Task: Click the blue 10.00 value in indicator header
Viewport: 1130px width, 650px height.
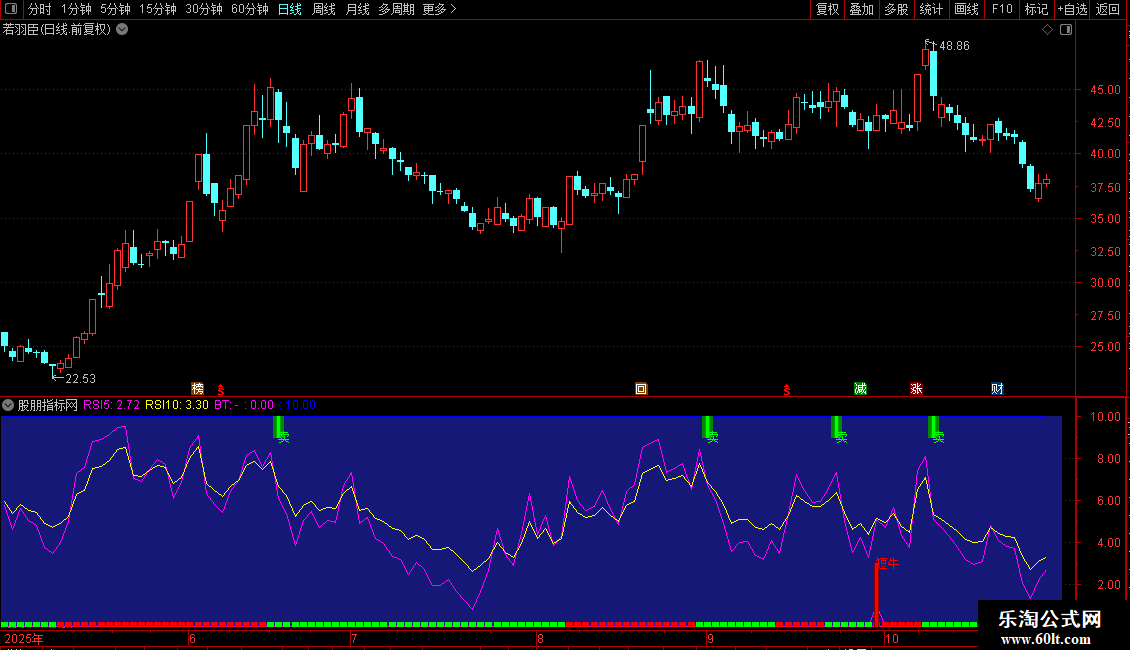Action: [301, 405]
